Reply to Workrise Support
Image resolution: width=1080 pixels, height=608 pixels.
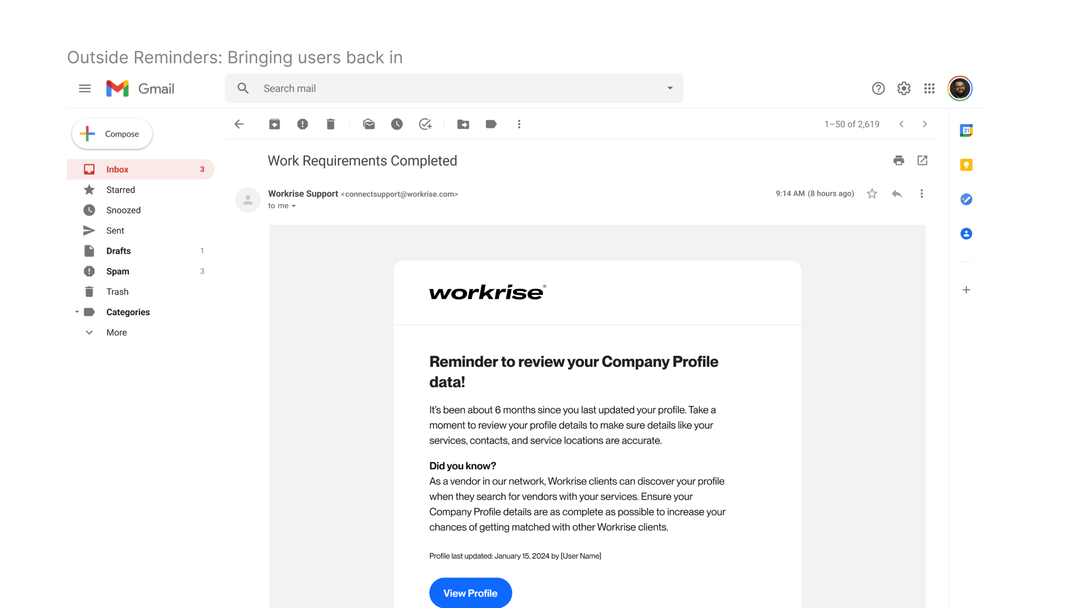897,193
